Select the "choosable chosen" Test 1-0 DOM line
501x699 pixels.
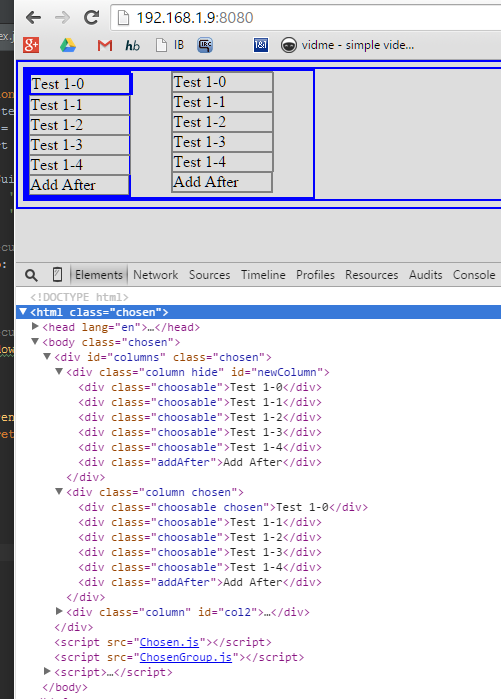[223, 507]
